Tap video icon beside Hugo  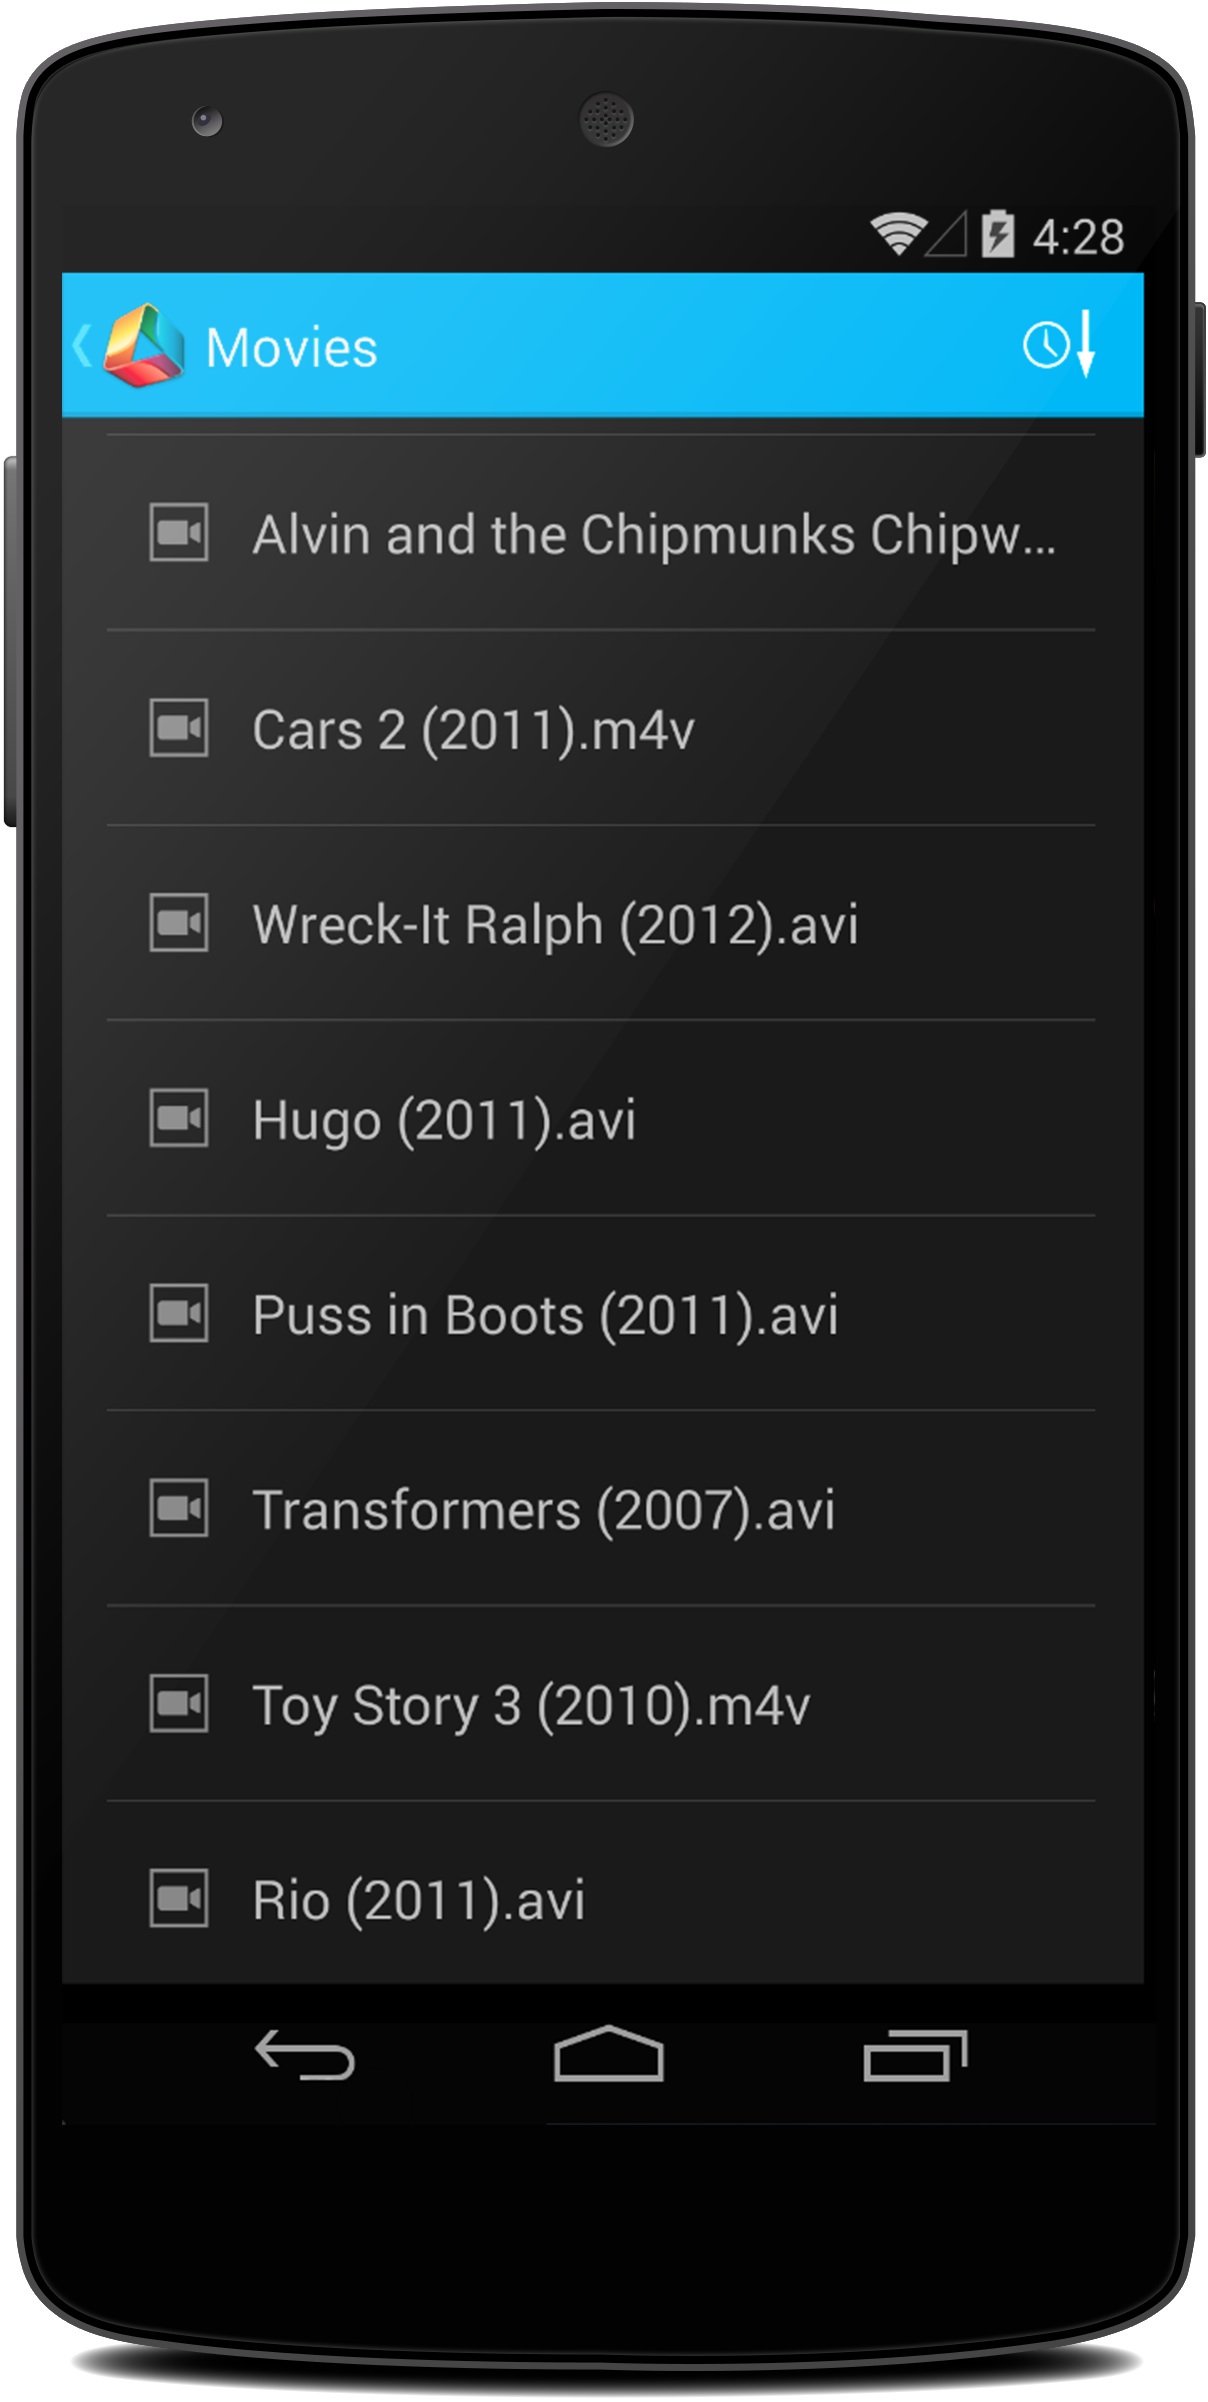point(179,1118)
